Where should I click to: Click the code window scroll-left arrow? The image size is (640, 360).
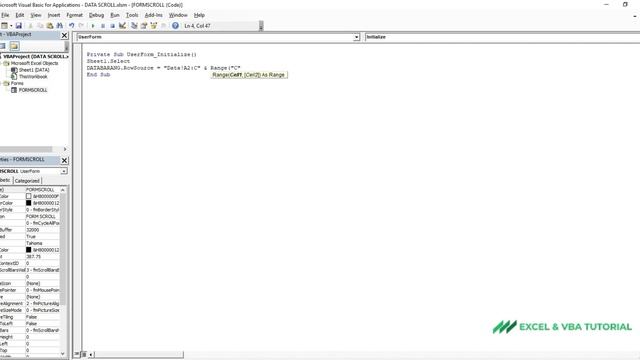[x=91, y=354]
